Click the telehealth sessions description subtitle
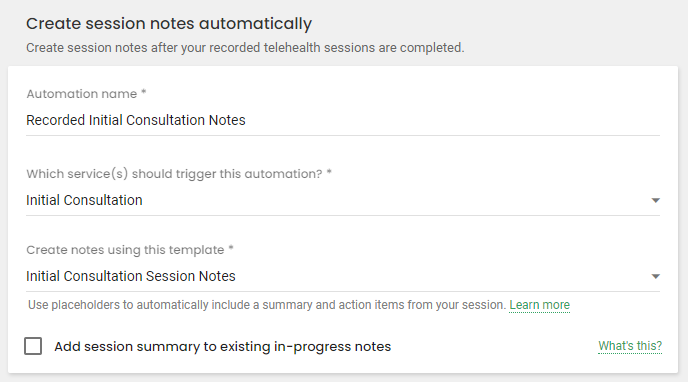Screen dimensions: 688x382 (x=245, y=47)
